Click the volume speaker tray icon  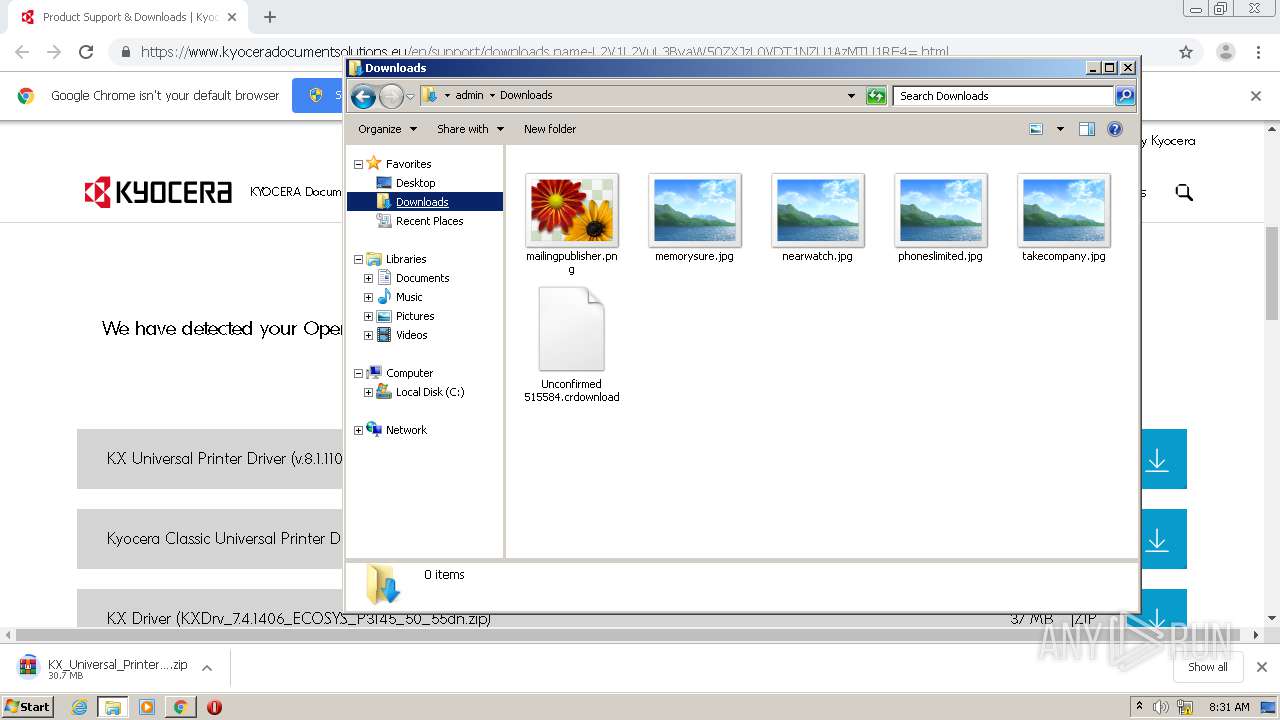1161,707
